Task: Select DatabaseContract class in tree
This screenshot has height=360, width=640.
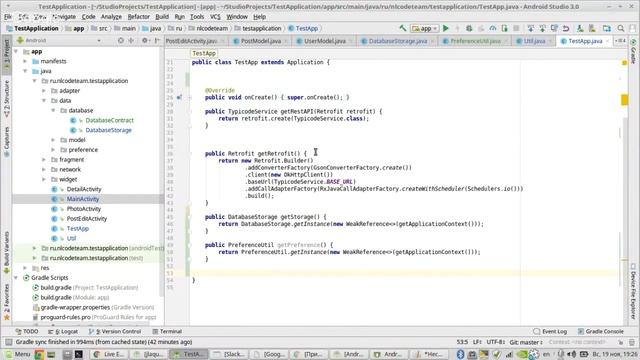Action: (109, 120)
